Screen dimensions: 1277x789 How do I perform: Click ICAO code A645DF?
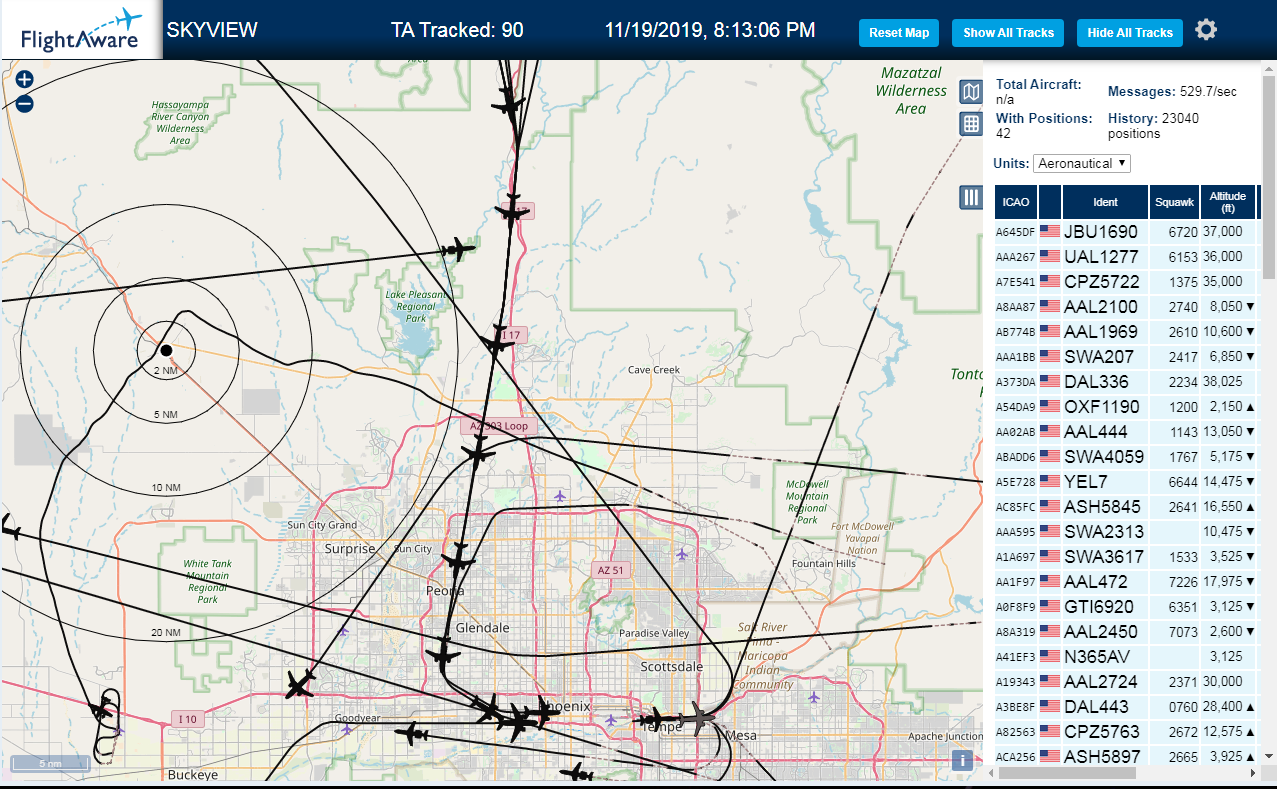tap(1015, 232)
